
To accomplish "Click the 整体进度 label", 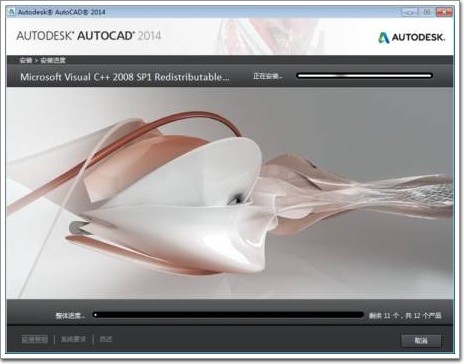I will pyautogui.click(x=70, y=315).
